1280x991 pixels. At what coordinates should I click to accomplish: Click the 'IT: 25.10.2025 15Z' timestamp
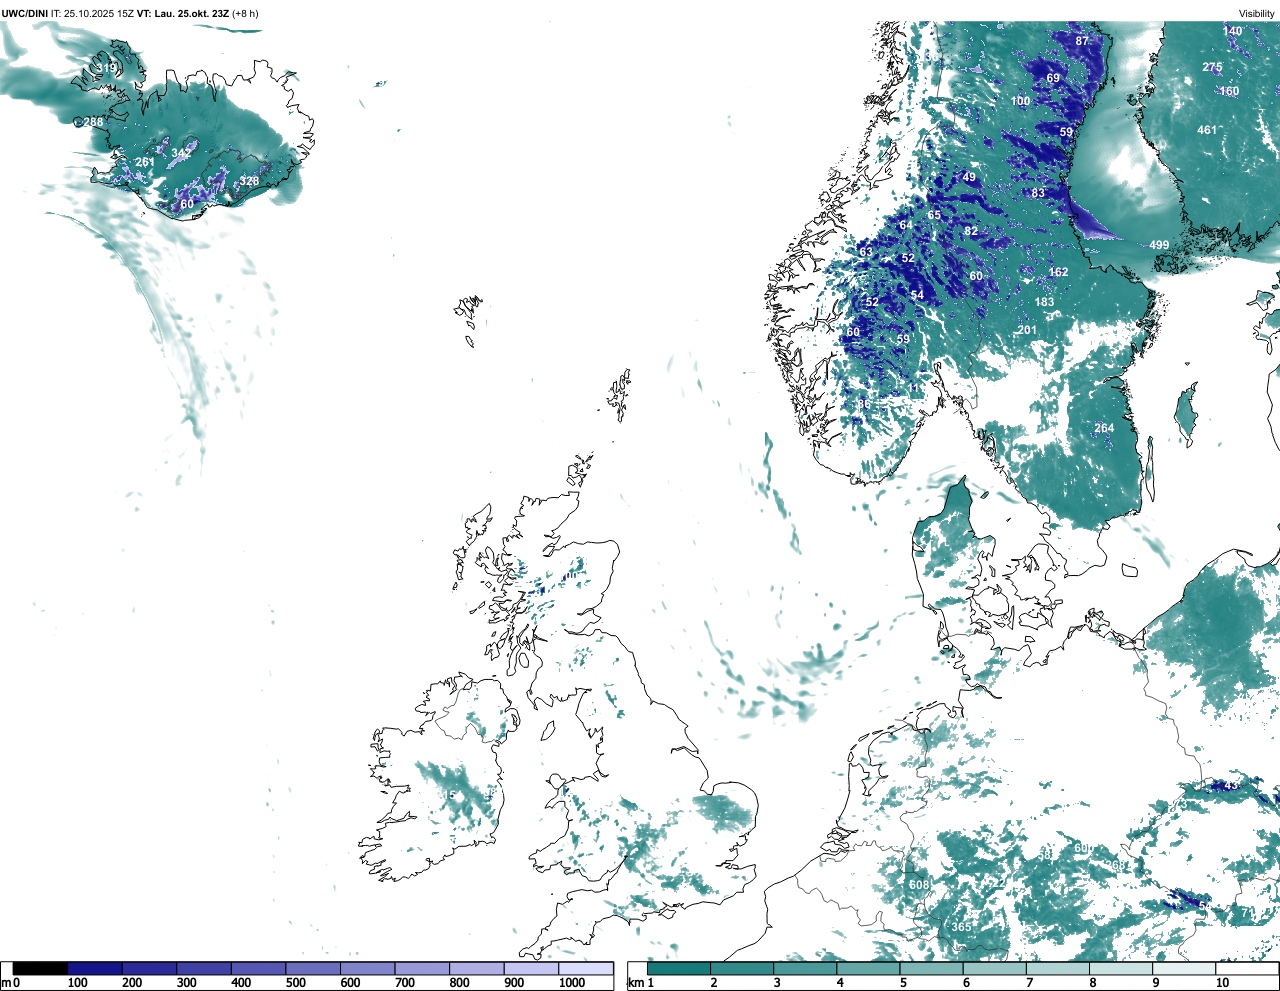coord(92,14)
